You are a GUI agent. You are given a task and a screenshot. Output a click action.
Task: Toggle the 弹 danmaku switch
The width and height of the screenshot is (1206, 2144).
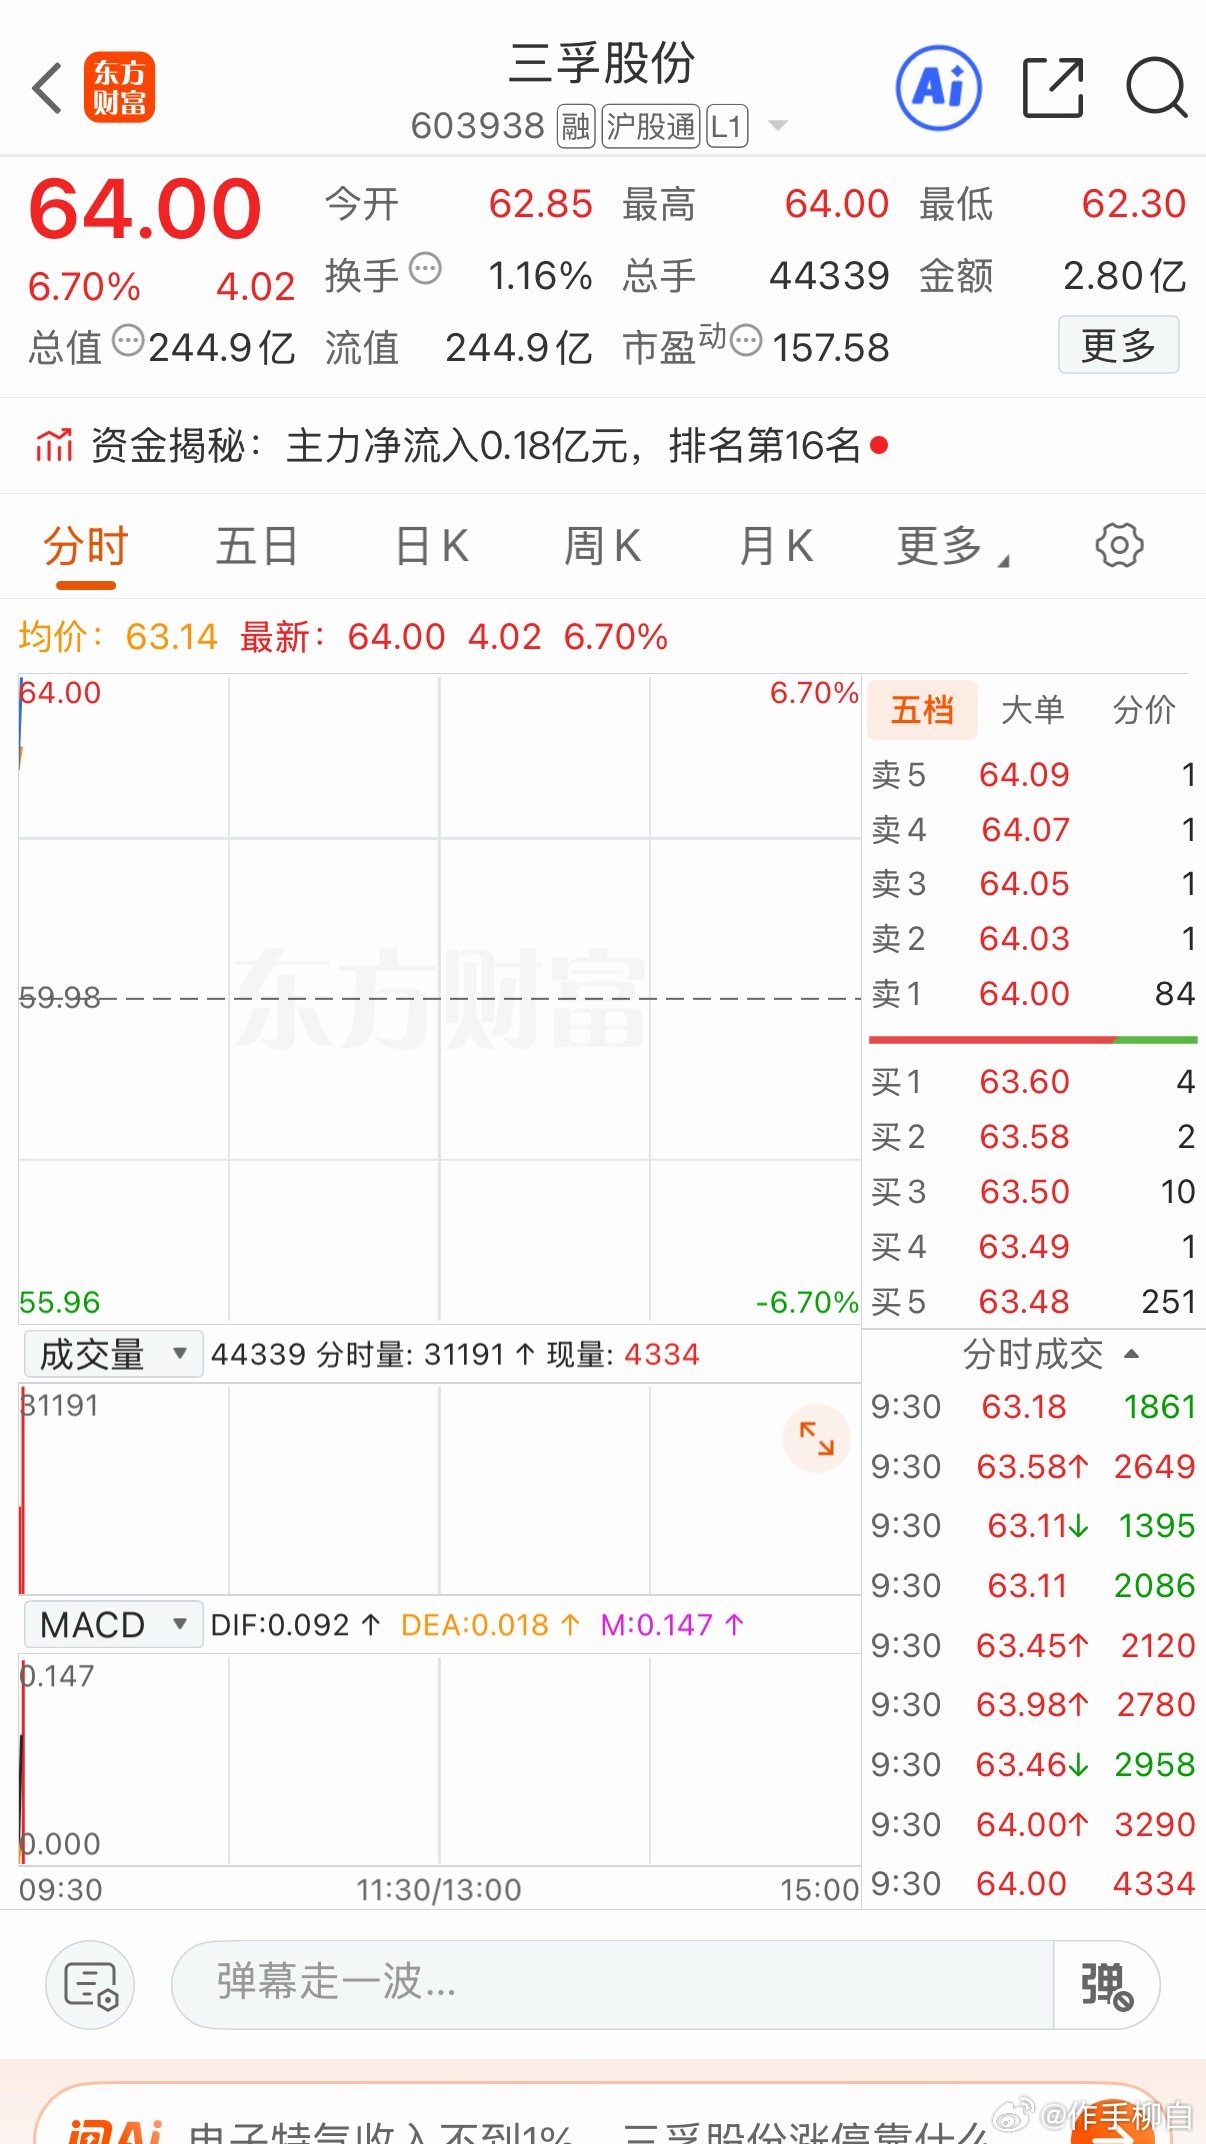[1106, 1984]
